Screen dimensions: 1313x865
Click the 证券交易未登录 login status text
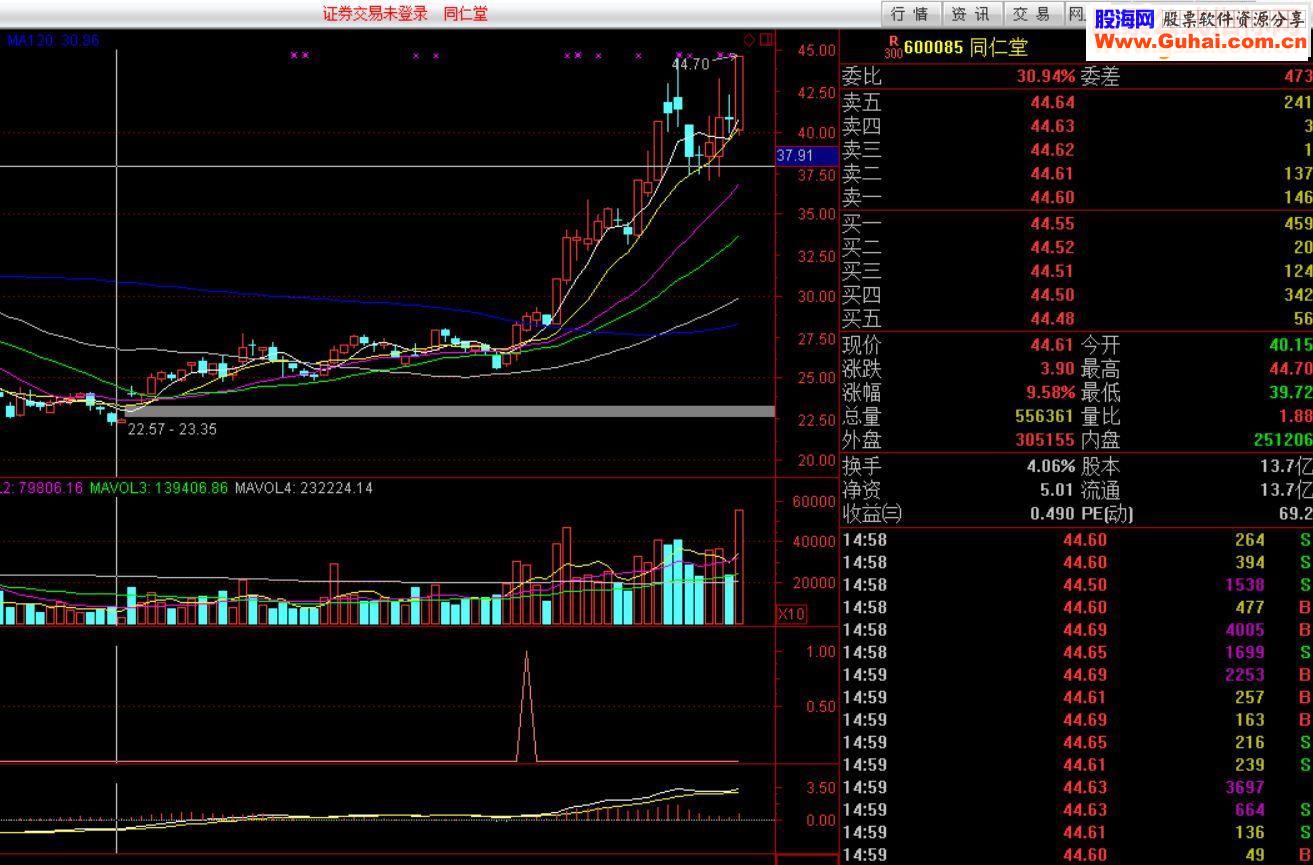[x=375, y=13]
